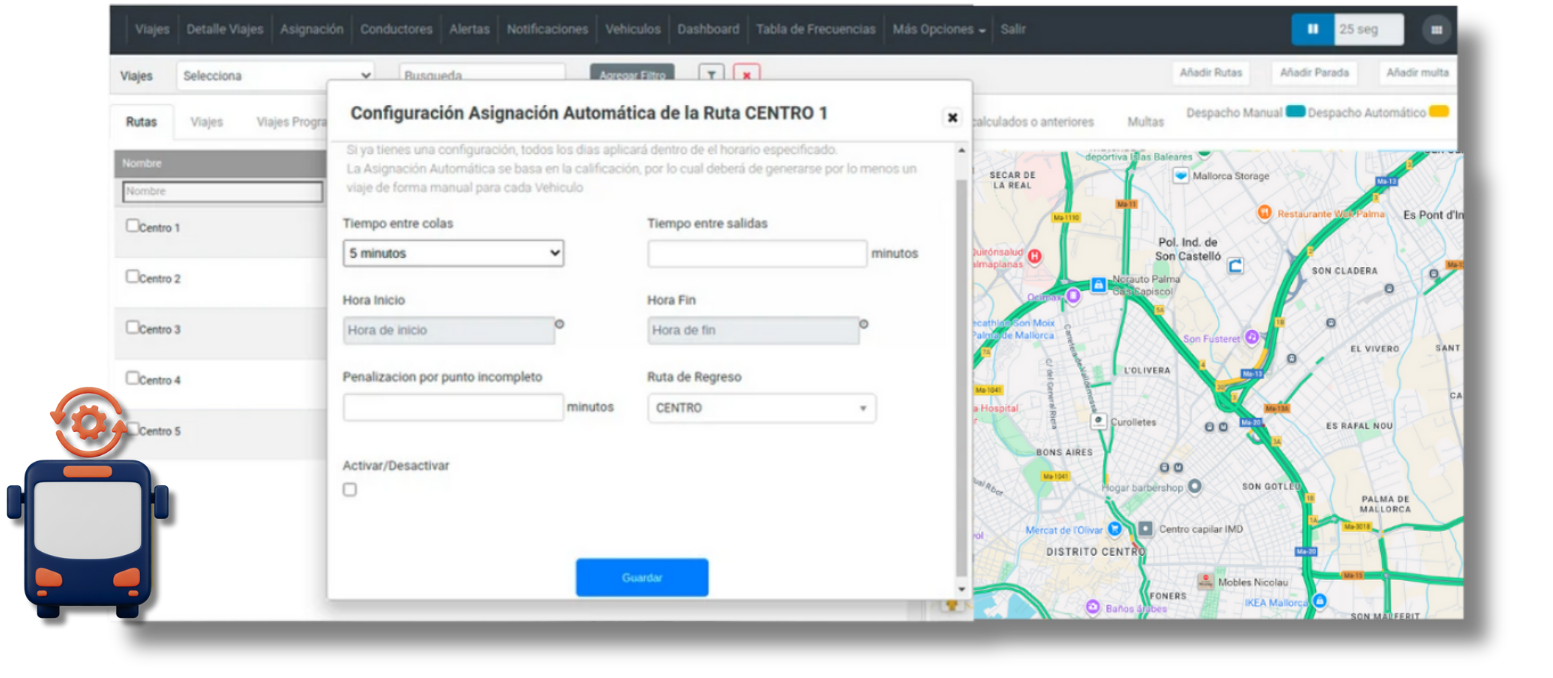Pause the 25 second auto-refresh

pos(1313,29)
